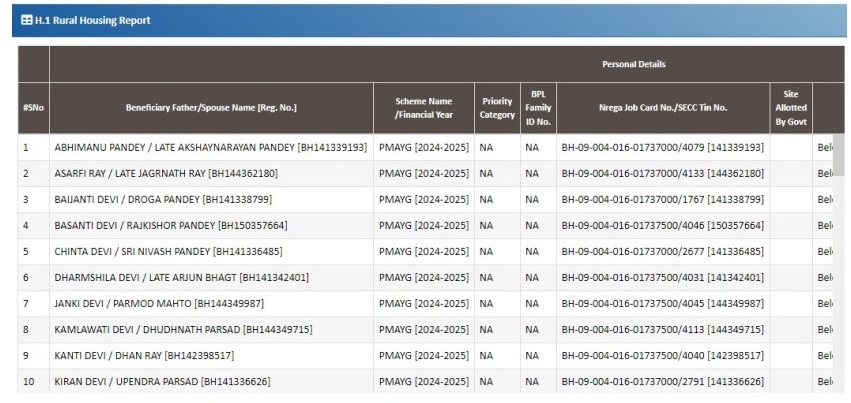This screenshot has height=403, width=851.
Task: Select the BPL Family ID No. header
Action: coord(538,107)
